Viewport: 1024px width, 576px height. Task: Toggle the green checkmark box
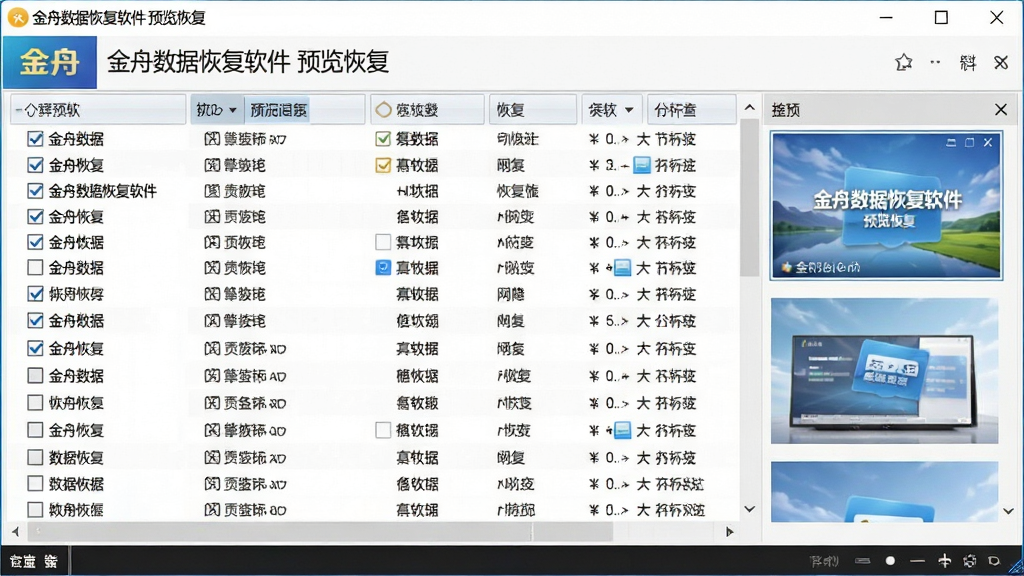(383, 138)
